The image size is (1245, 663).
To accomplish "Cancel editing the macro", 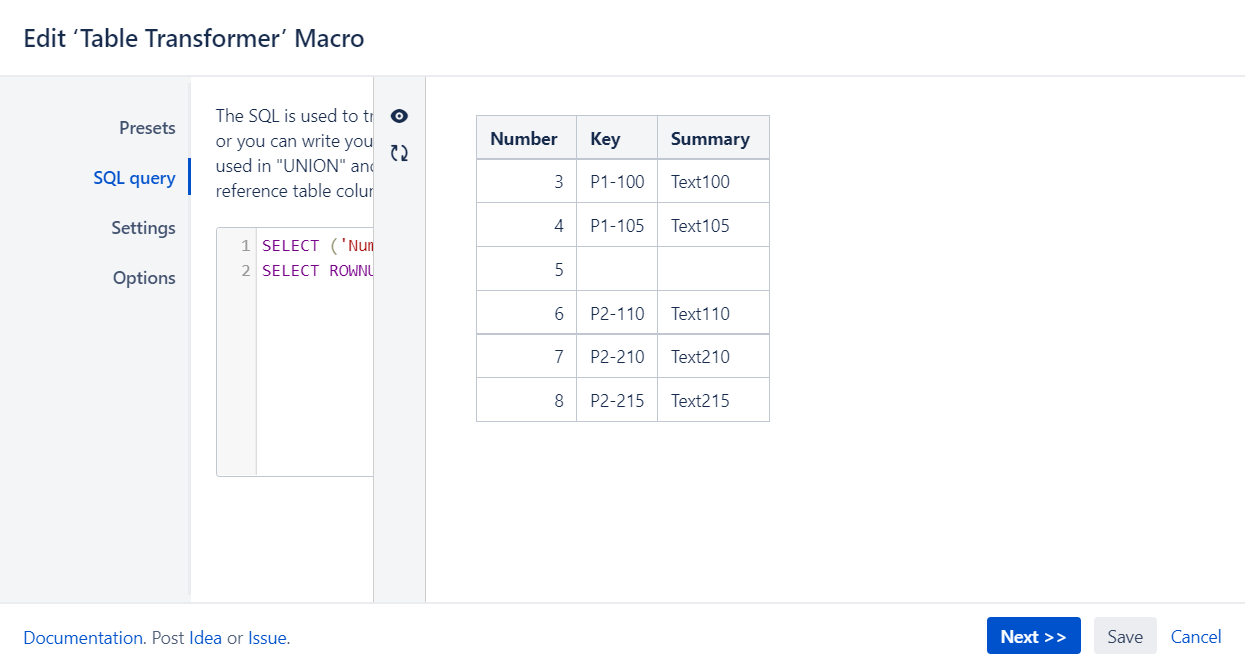I will (x=1196, y=636).
